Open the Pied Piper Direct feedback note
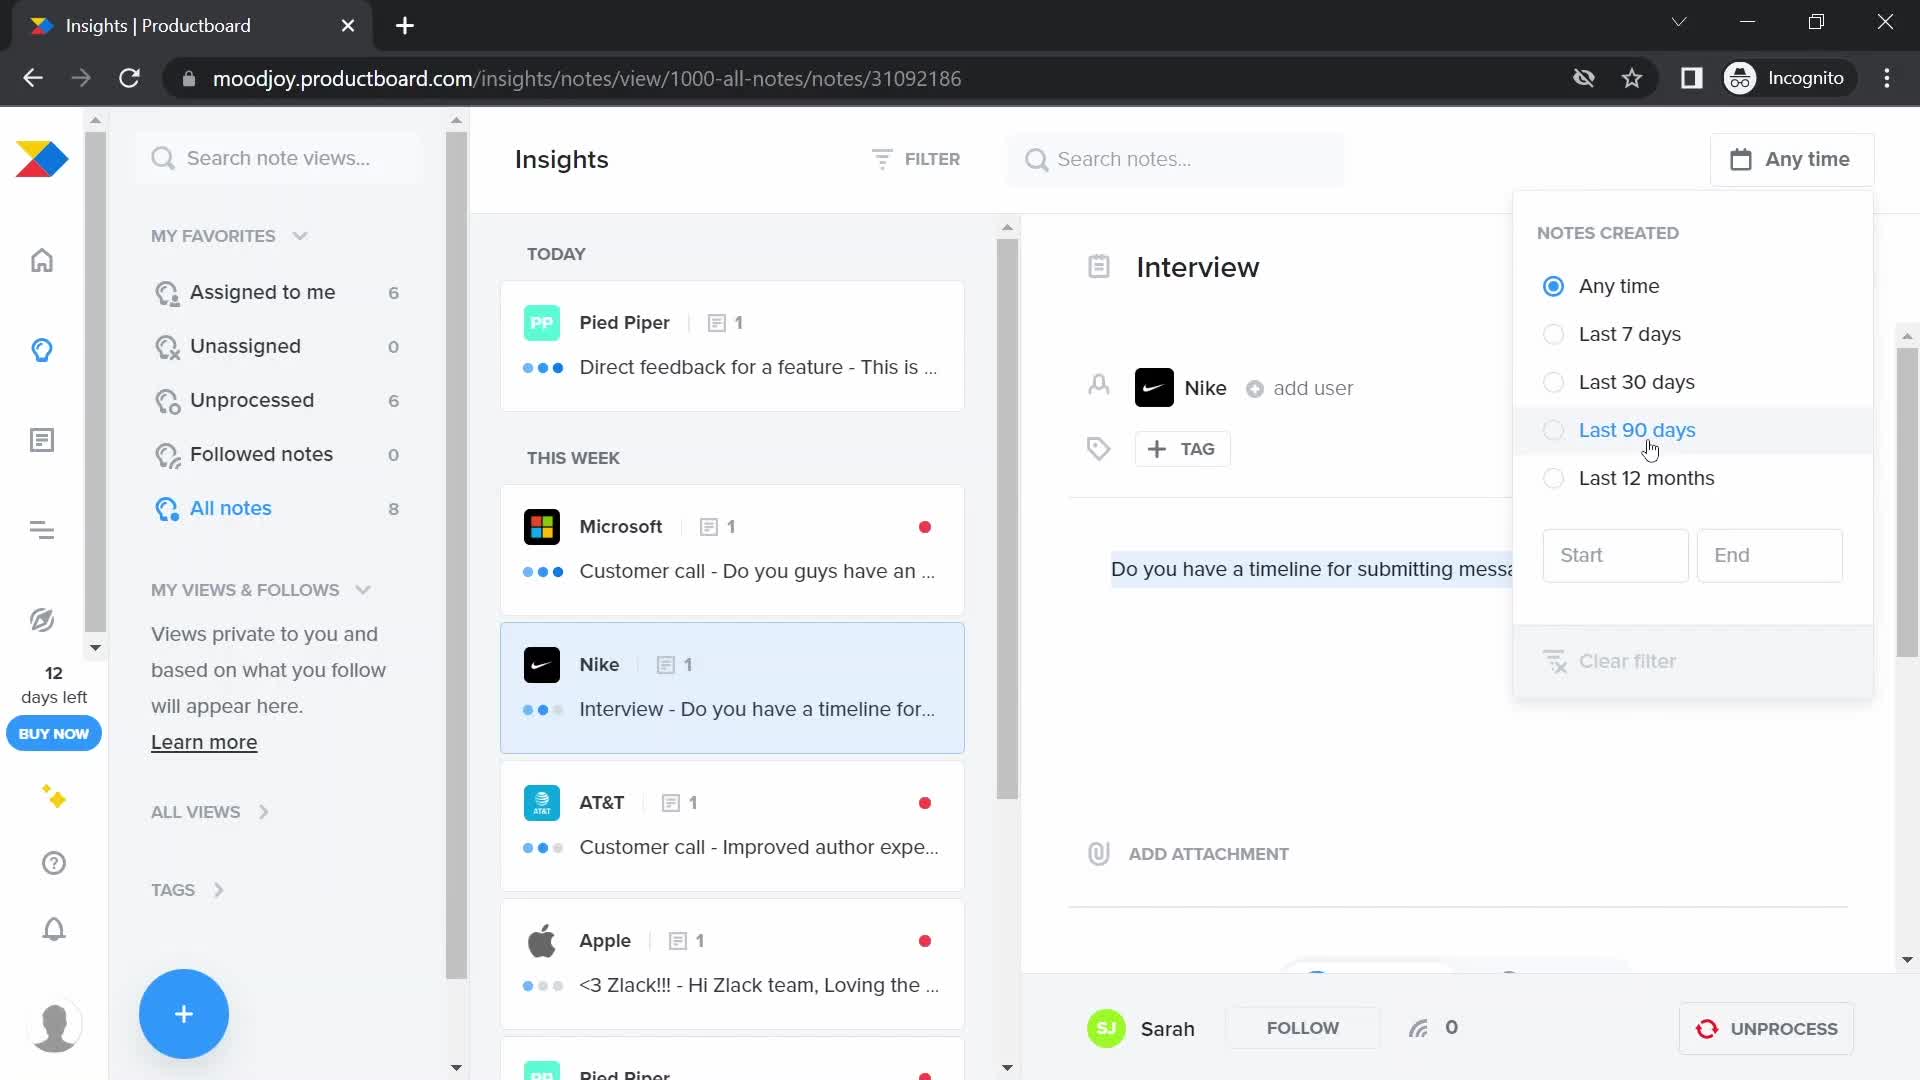This screenshot has width=1920, height=1080. pyautogui.click(x=732, y=346)
